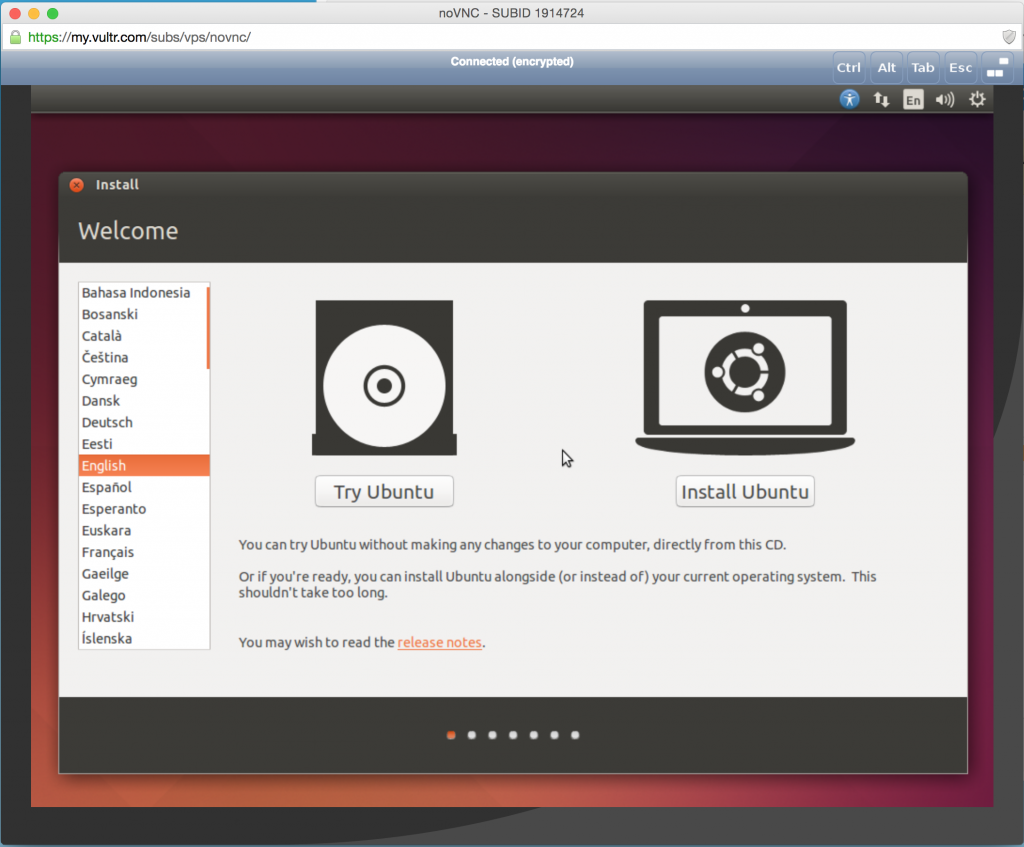Select Gaeilge in the language list
1024x847 pixels.
(142, 573)
